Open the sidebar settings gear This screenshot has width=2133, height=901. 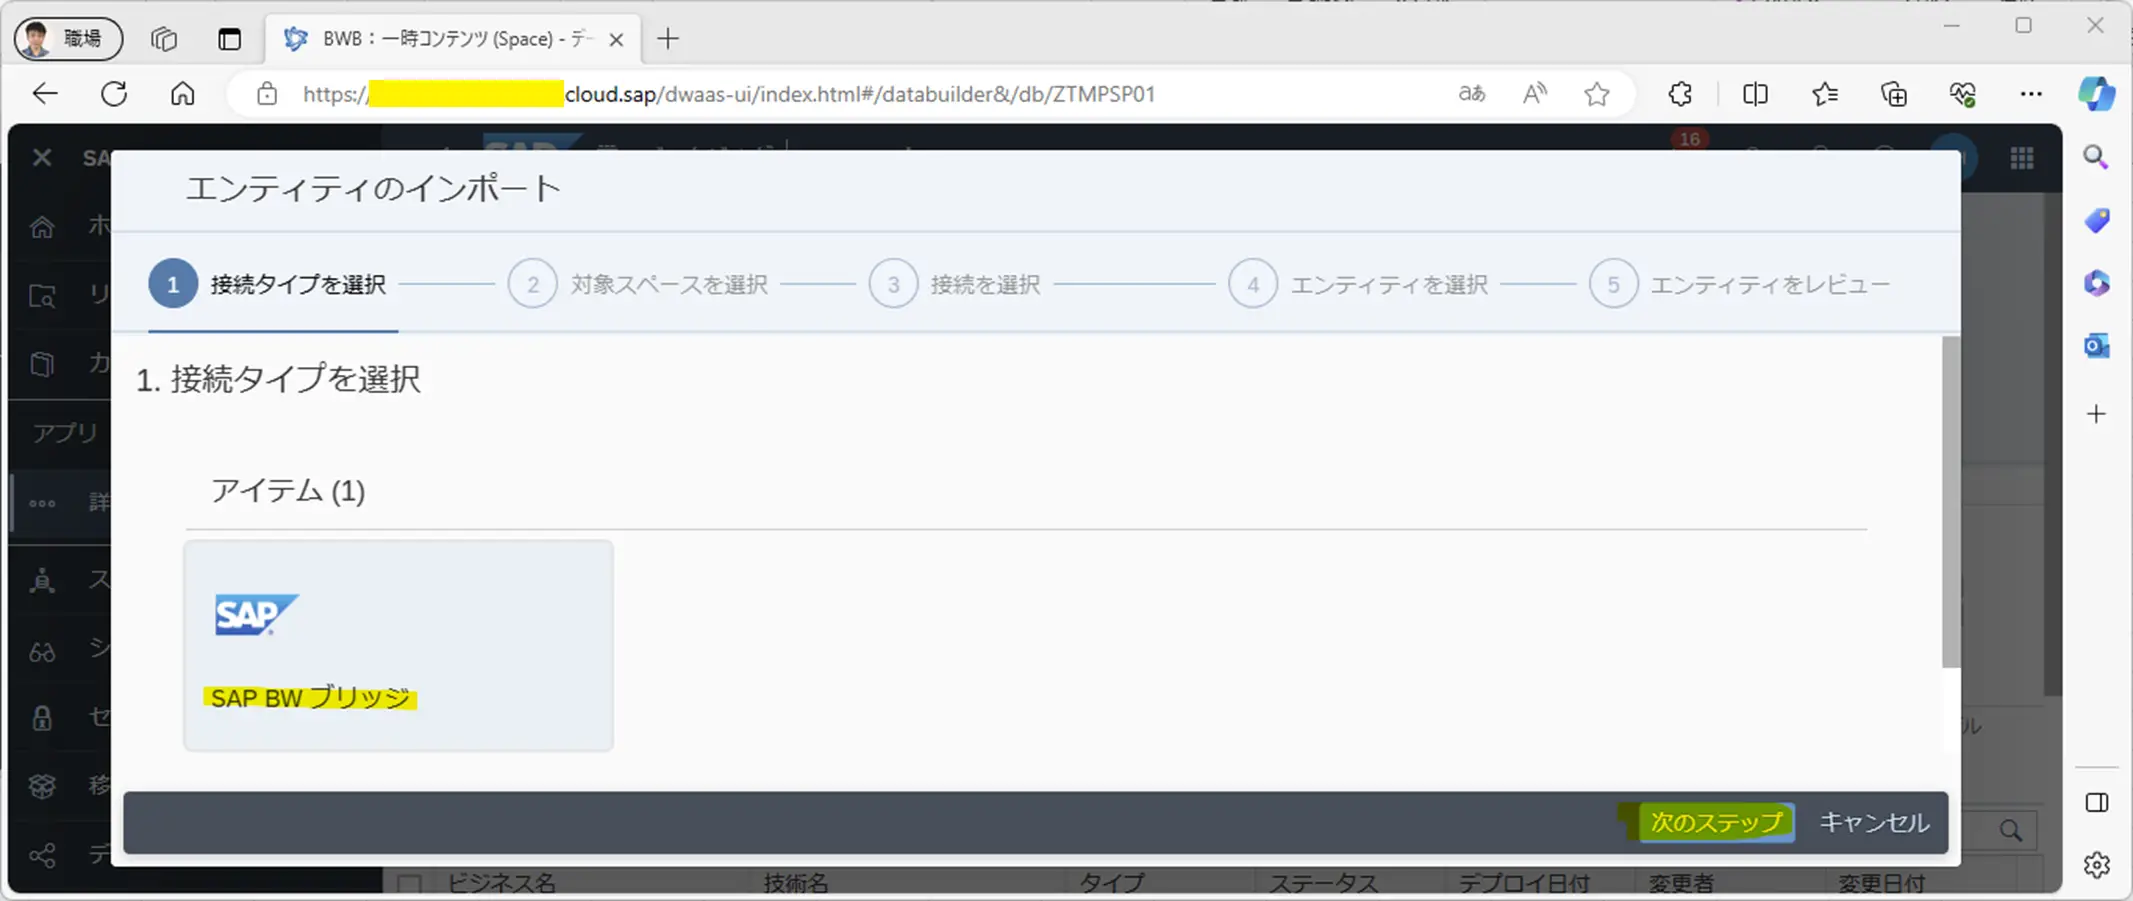[2097, 865]
